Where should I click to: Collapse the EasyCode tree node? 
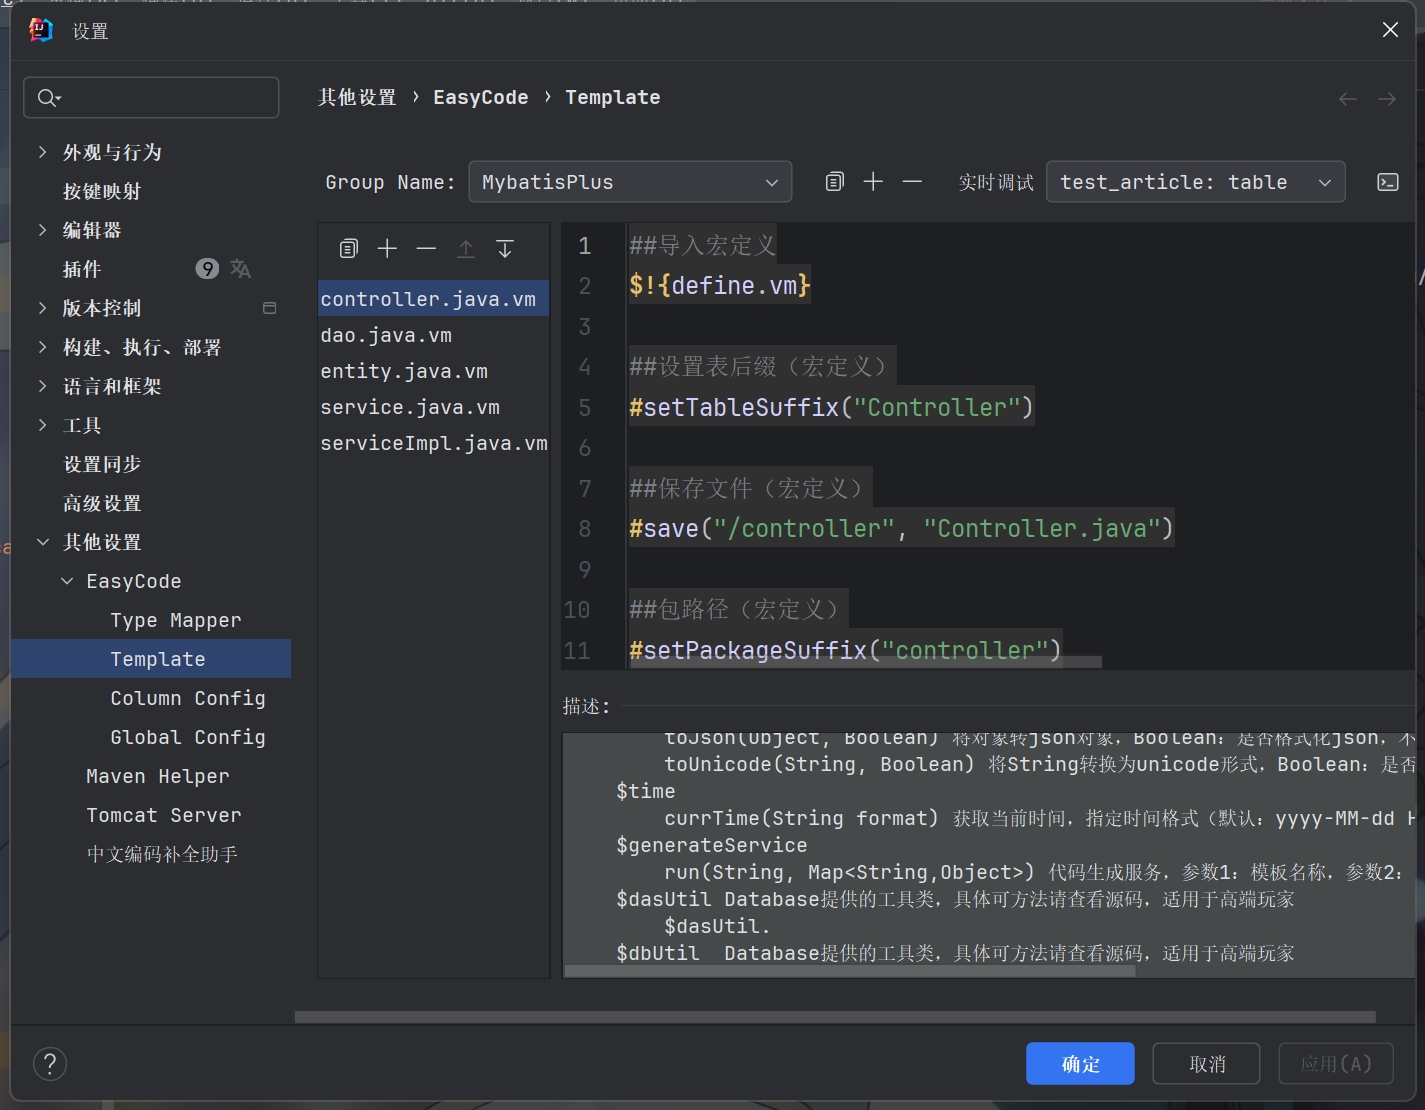click(x=67, y=581)
